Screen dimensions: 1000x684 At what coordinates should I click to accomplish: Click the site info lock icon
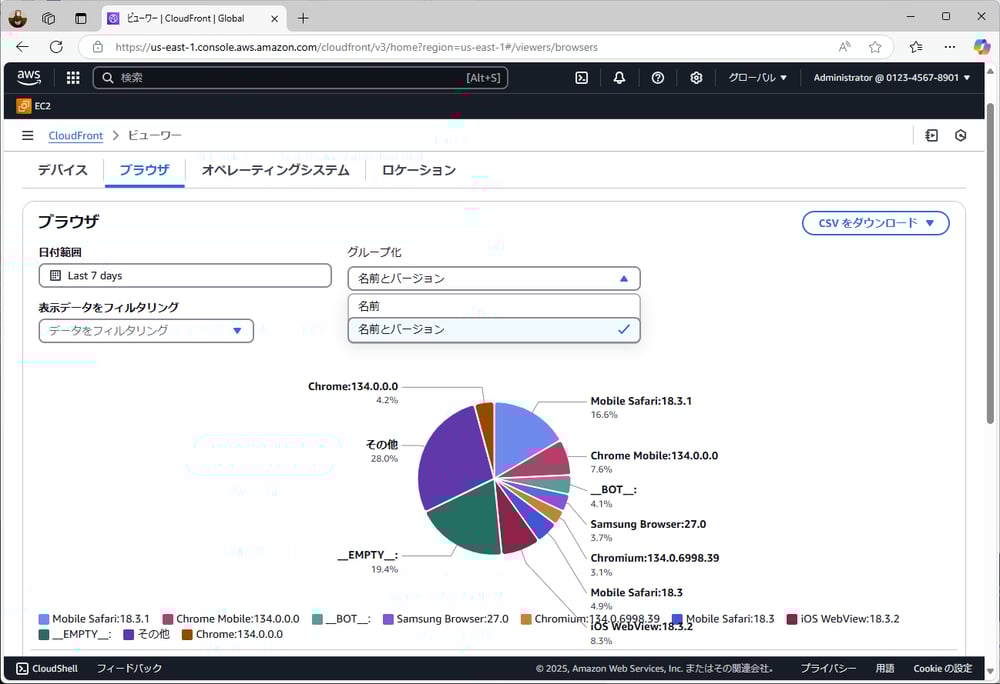pos(98,47)
